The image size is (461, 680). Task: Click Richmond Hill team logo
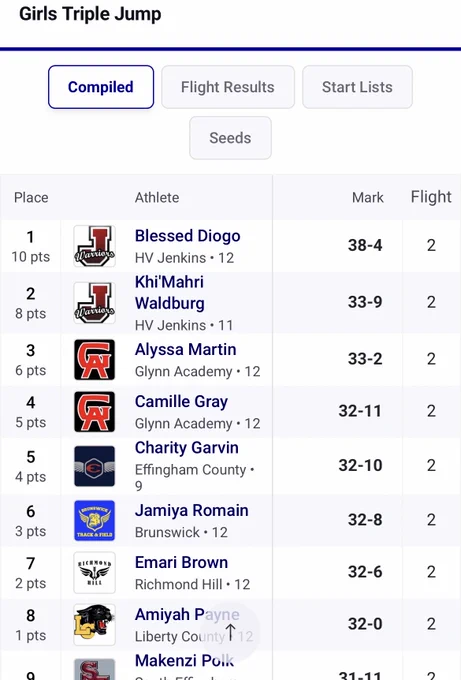point(95,572)
